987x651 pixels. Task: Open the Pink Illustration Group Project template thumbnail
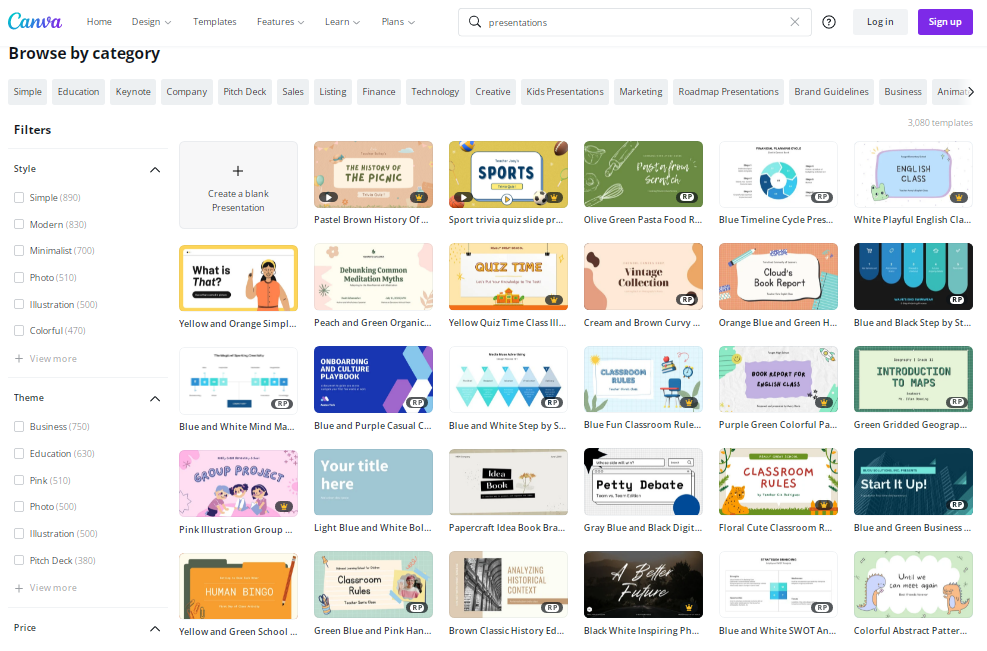coord(238,481)
